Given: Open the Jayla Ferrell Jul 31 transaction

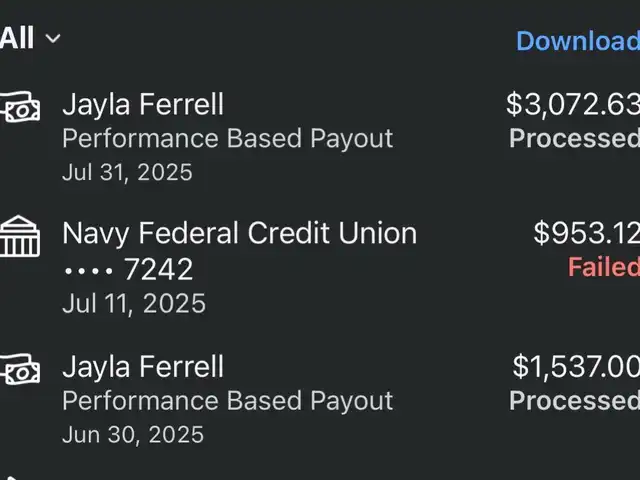Looking at the screenshot, I should click(x=320, y=137).
